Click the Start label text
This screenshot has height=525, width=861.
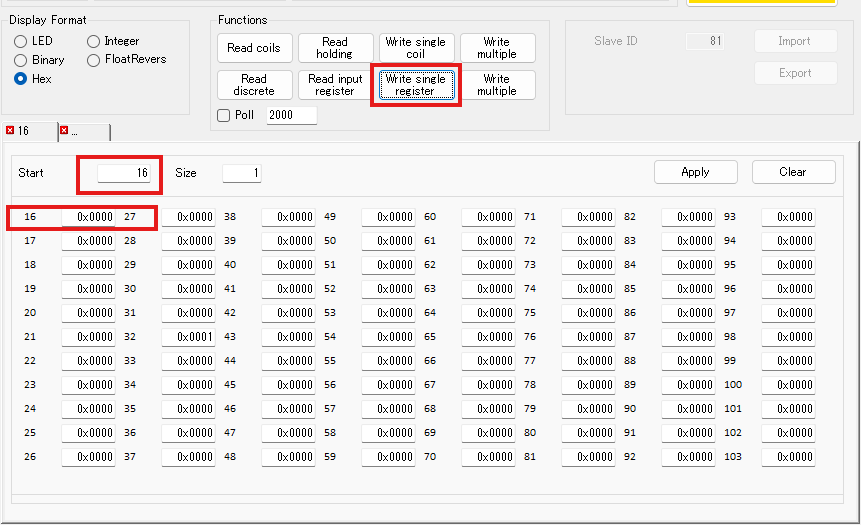31,173
